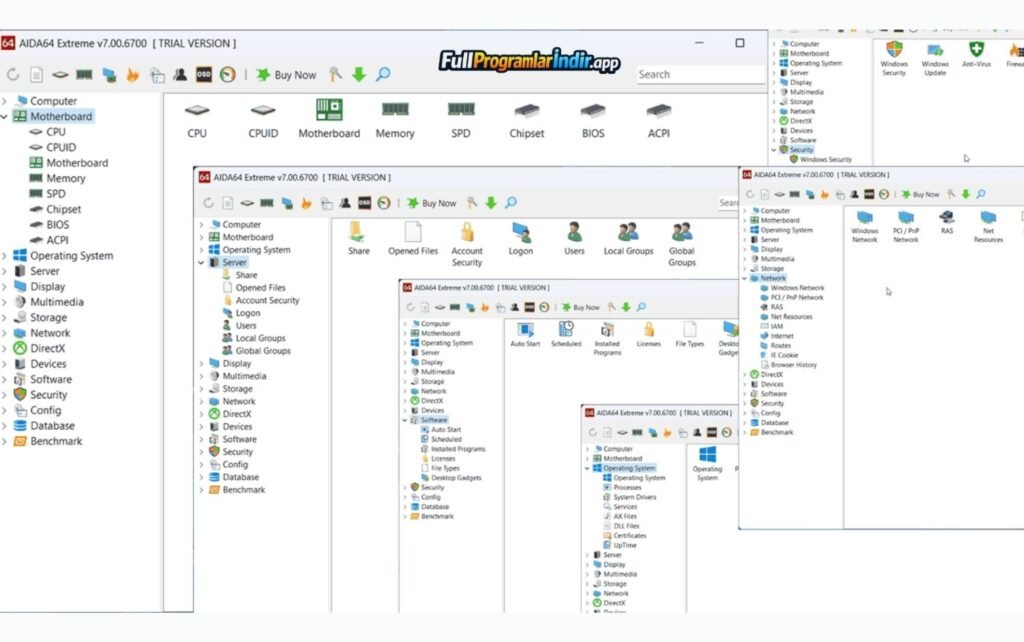
Task: Collapse the Motherboard node in the leftmost tree
Action: tap(5, 117)
